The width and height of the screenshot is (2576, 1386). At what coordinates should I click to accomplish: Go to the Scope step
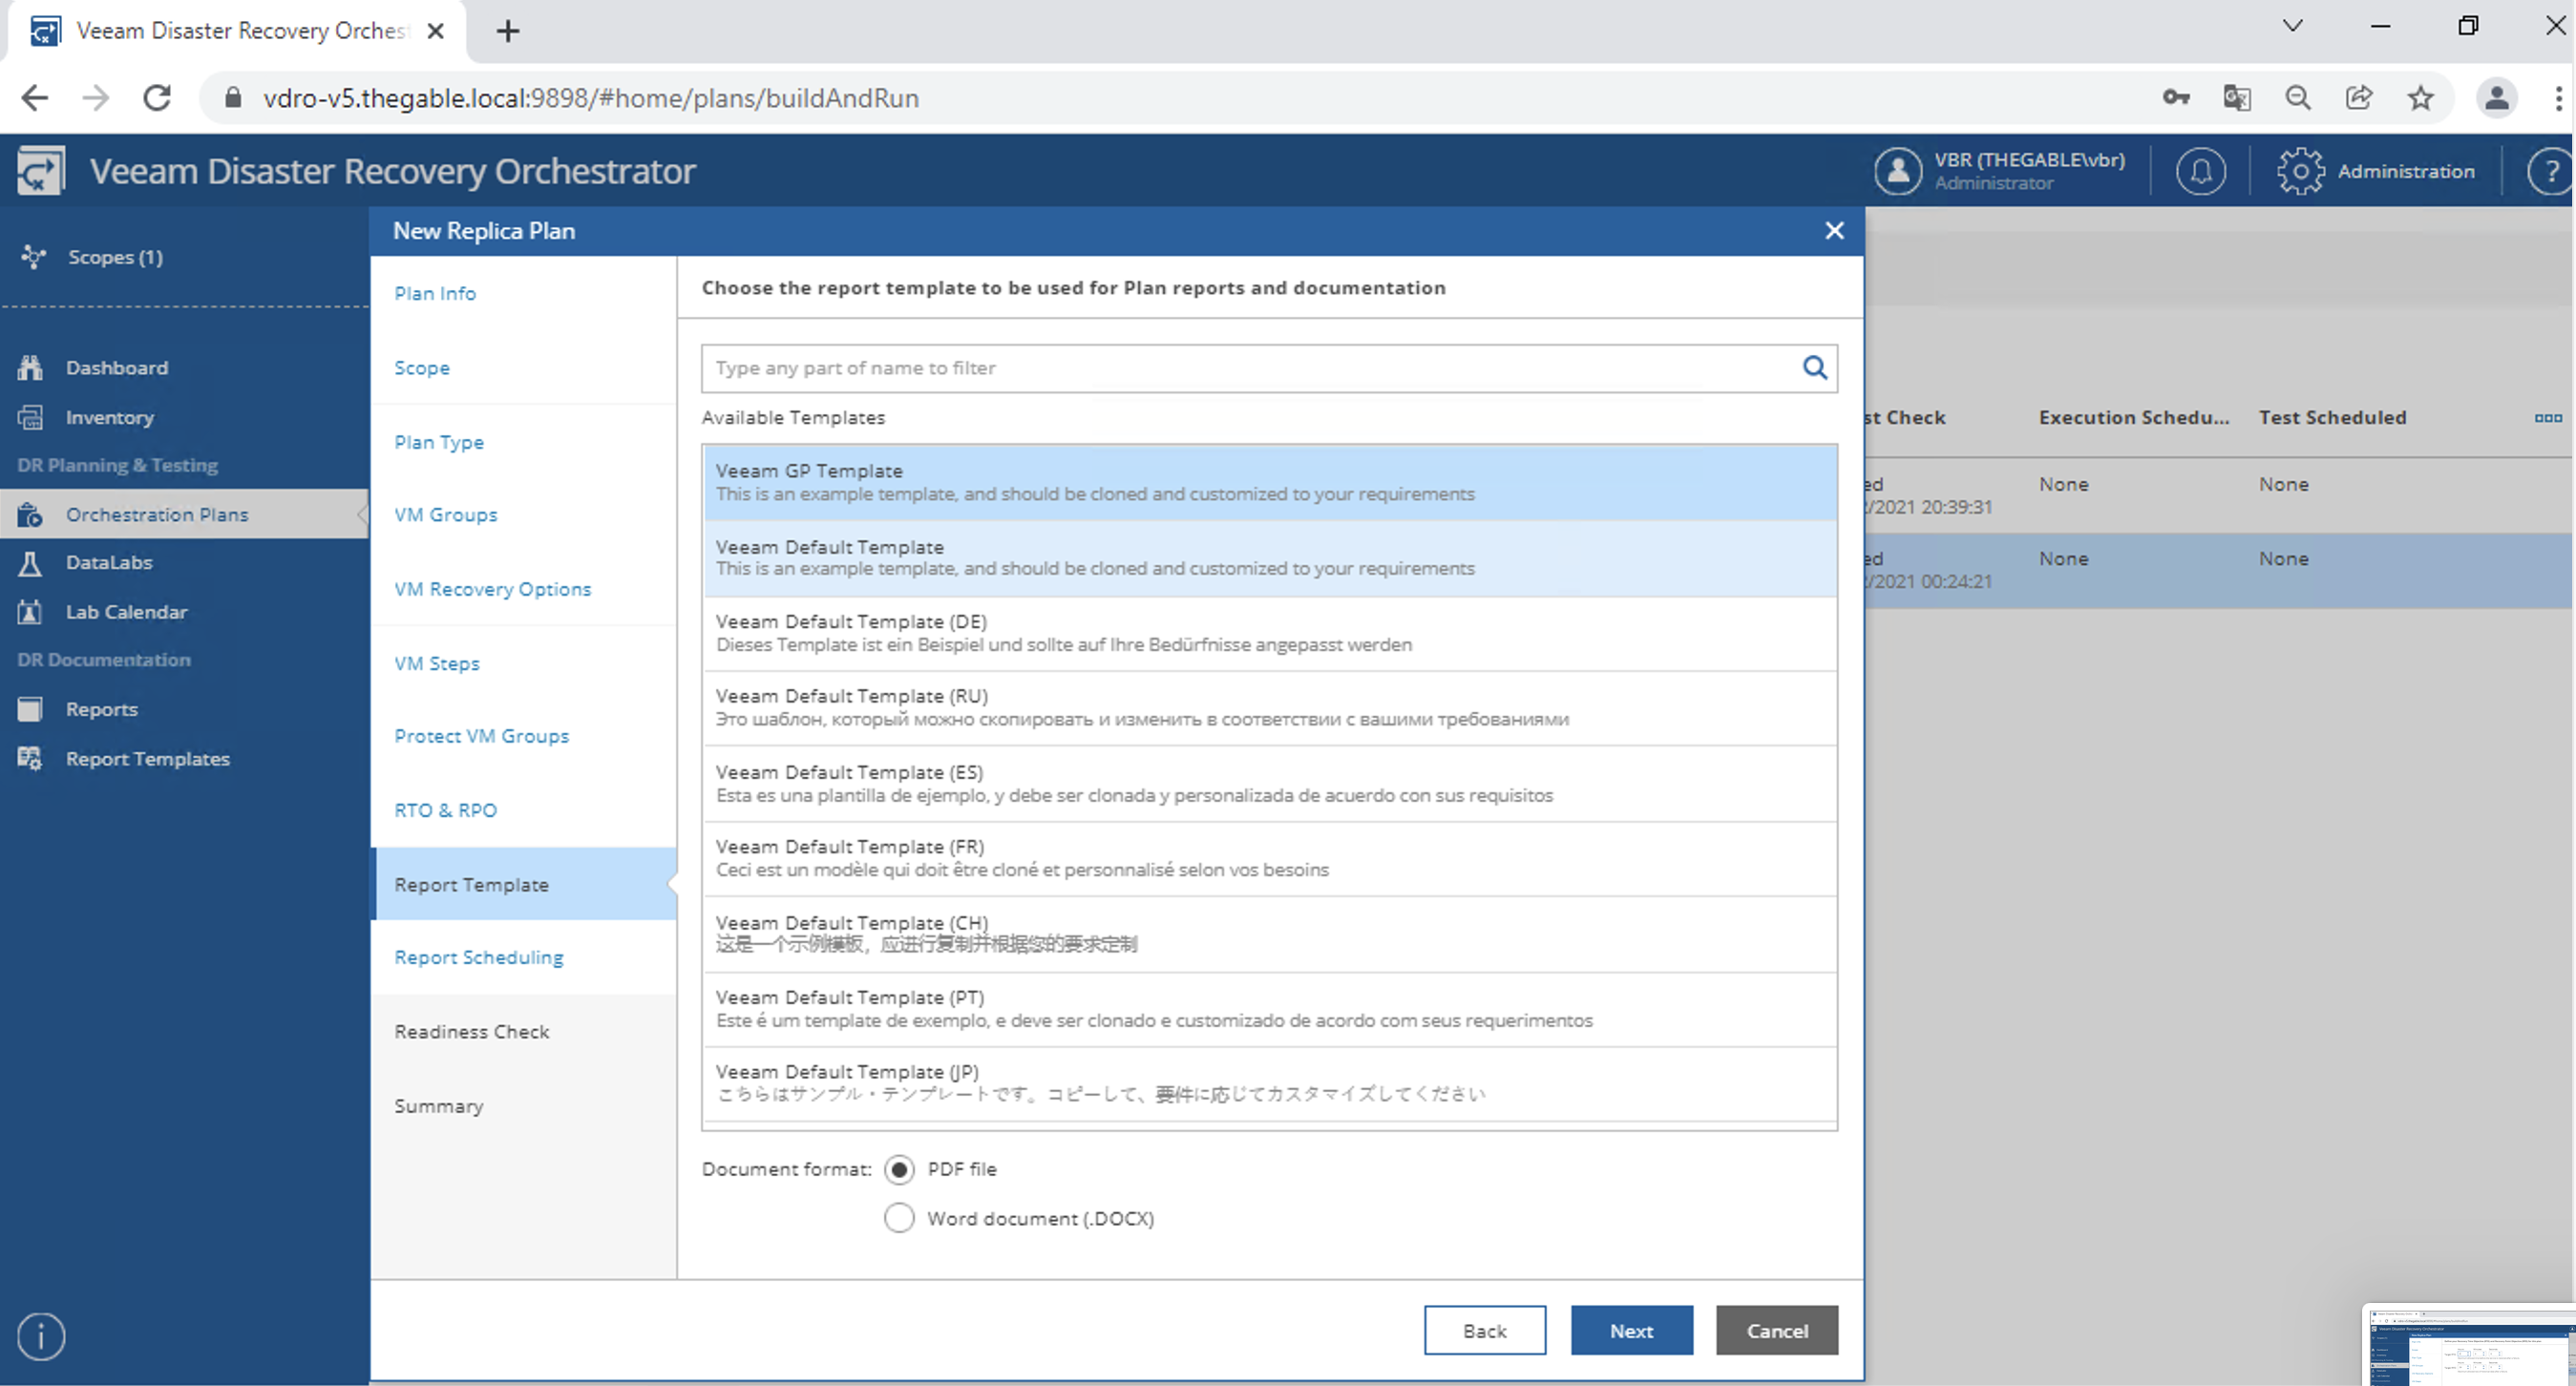[x=422, y=367]
